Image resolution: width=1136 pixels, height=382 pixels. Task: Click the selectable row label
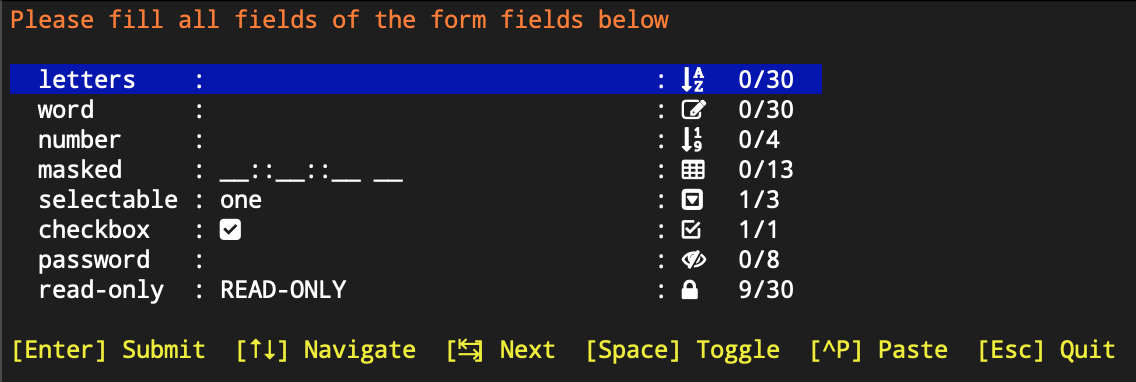[x=108, y=200]
